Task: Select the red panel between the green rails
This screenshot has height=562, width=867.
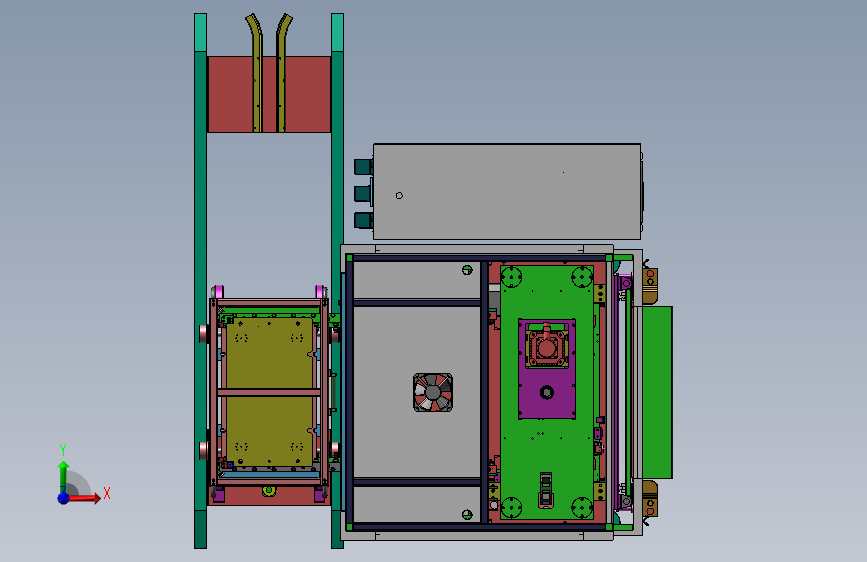Action: pos(269,94)
